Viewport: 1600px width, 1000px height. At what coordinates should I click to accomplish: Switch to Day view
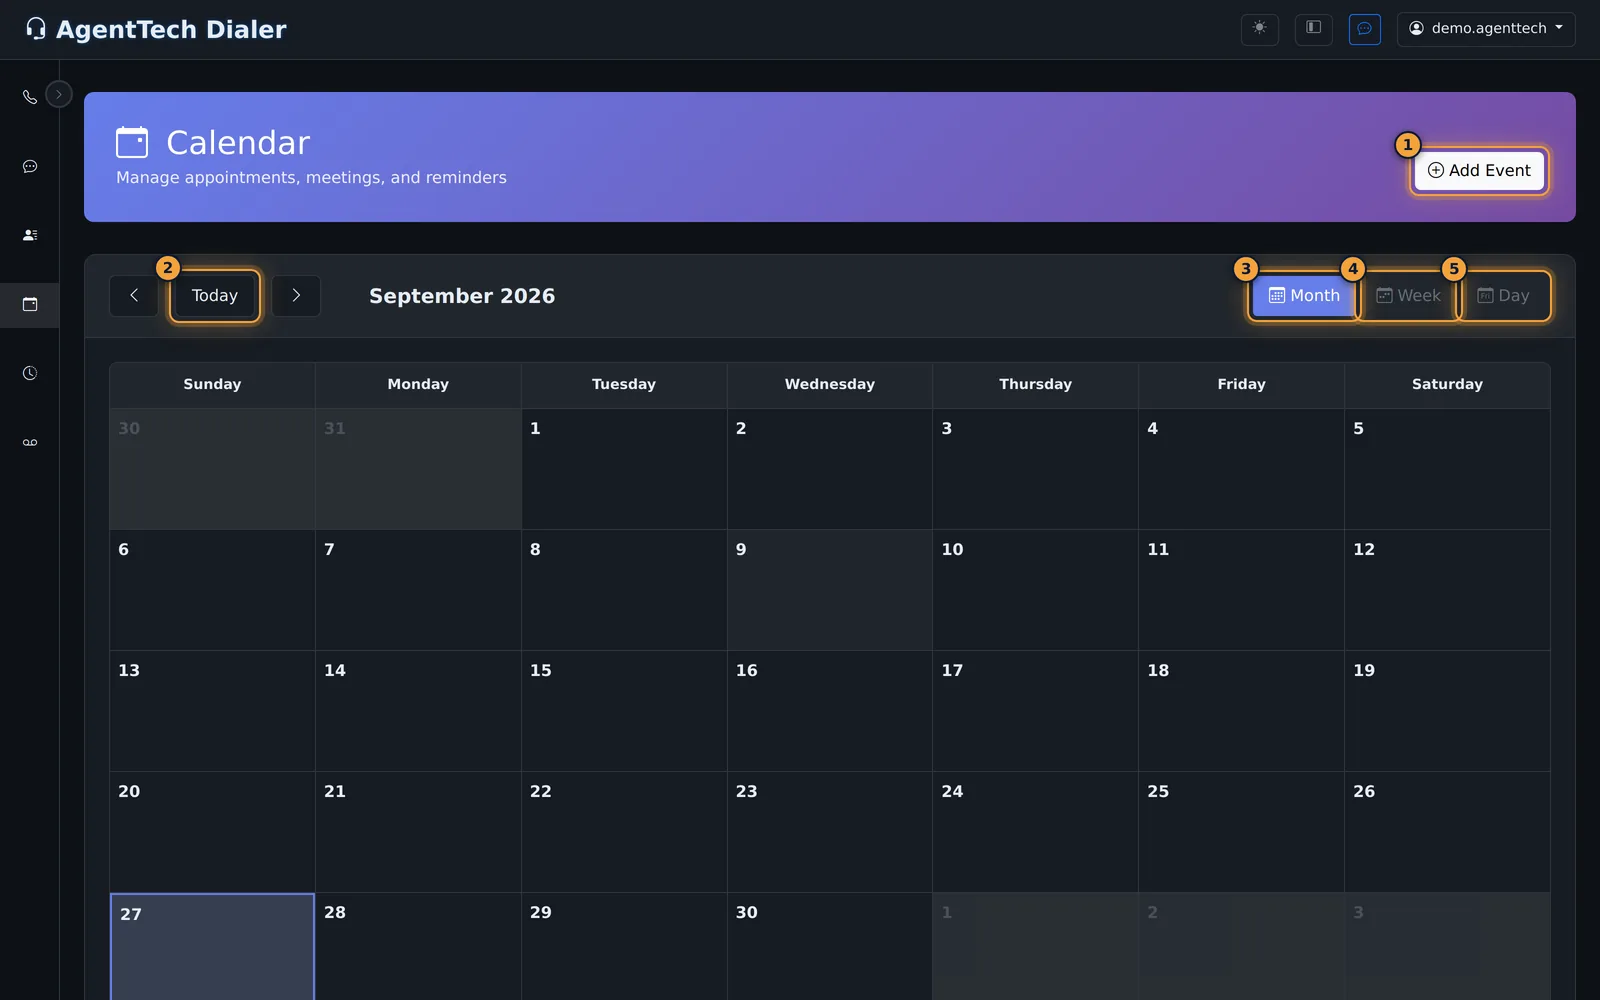(1504, 296)
